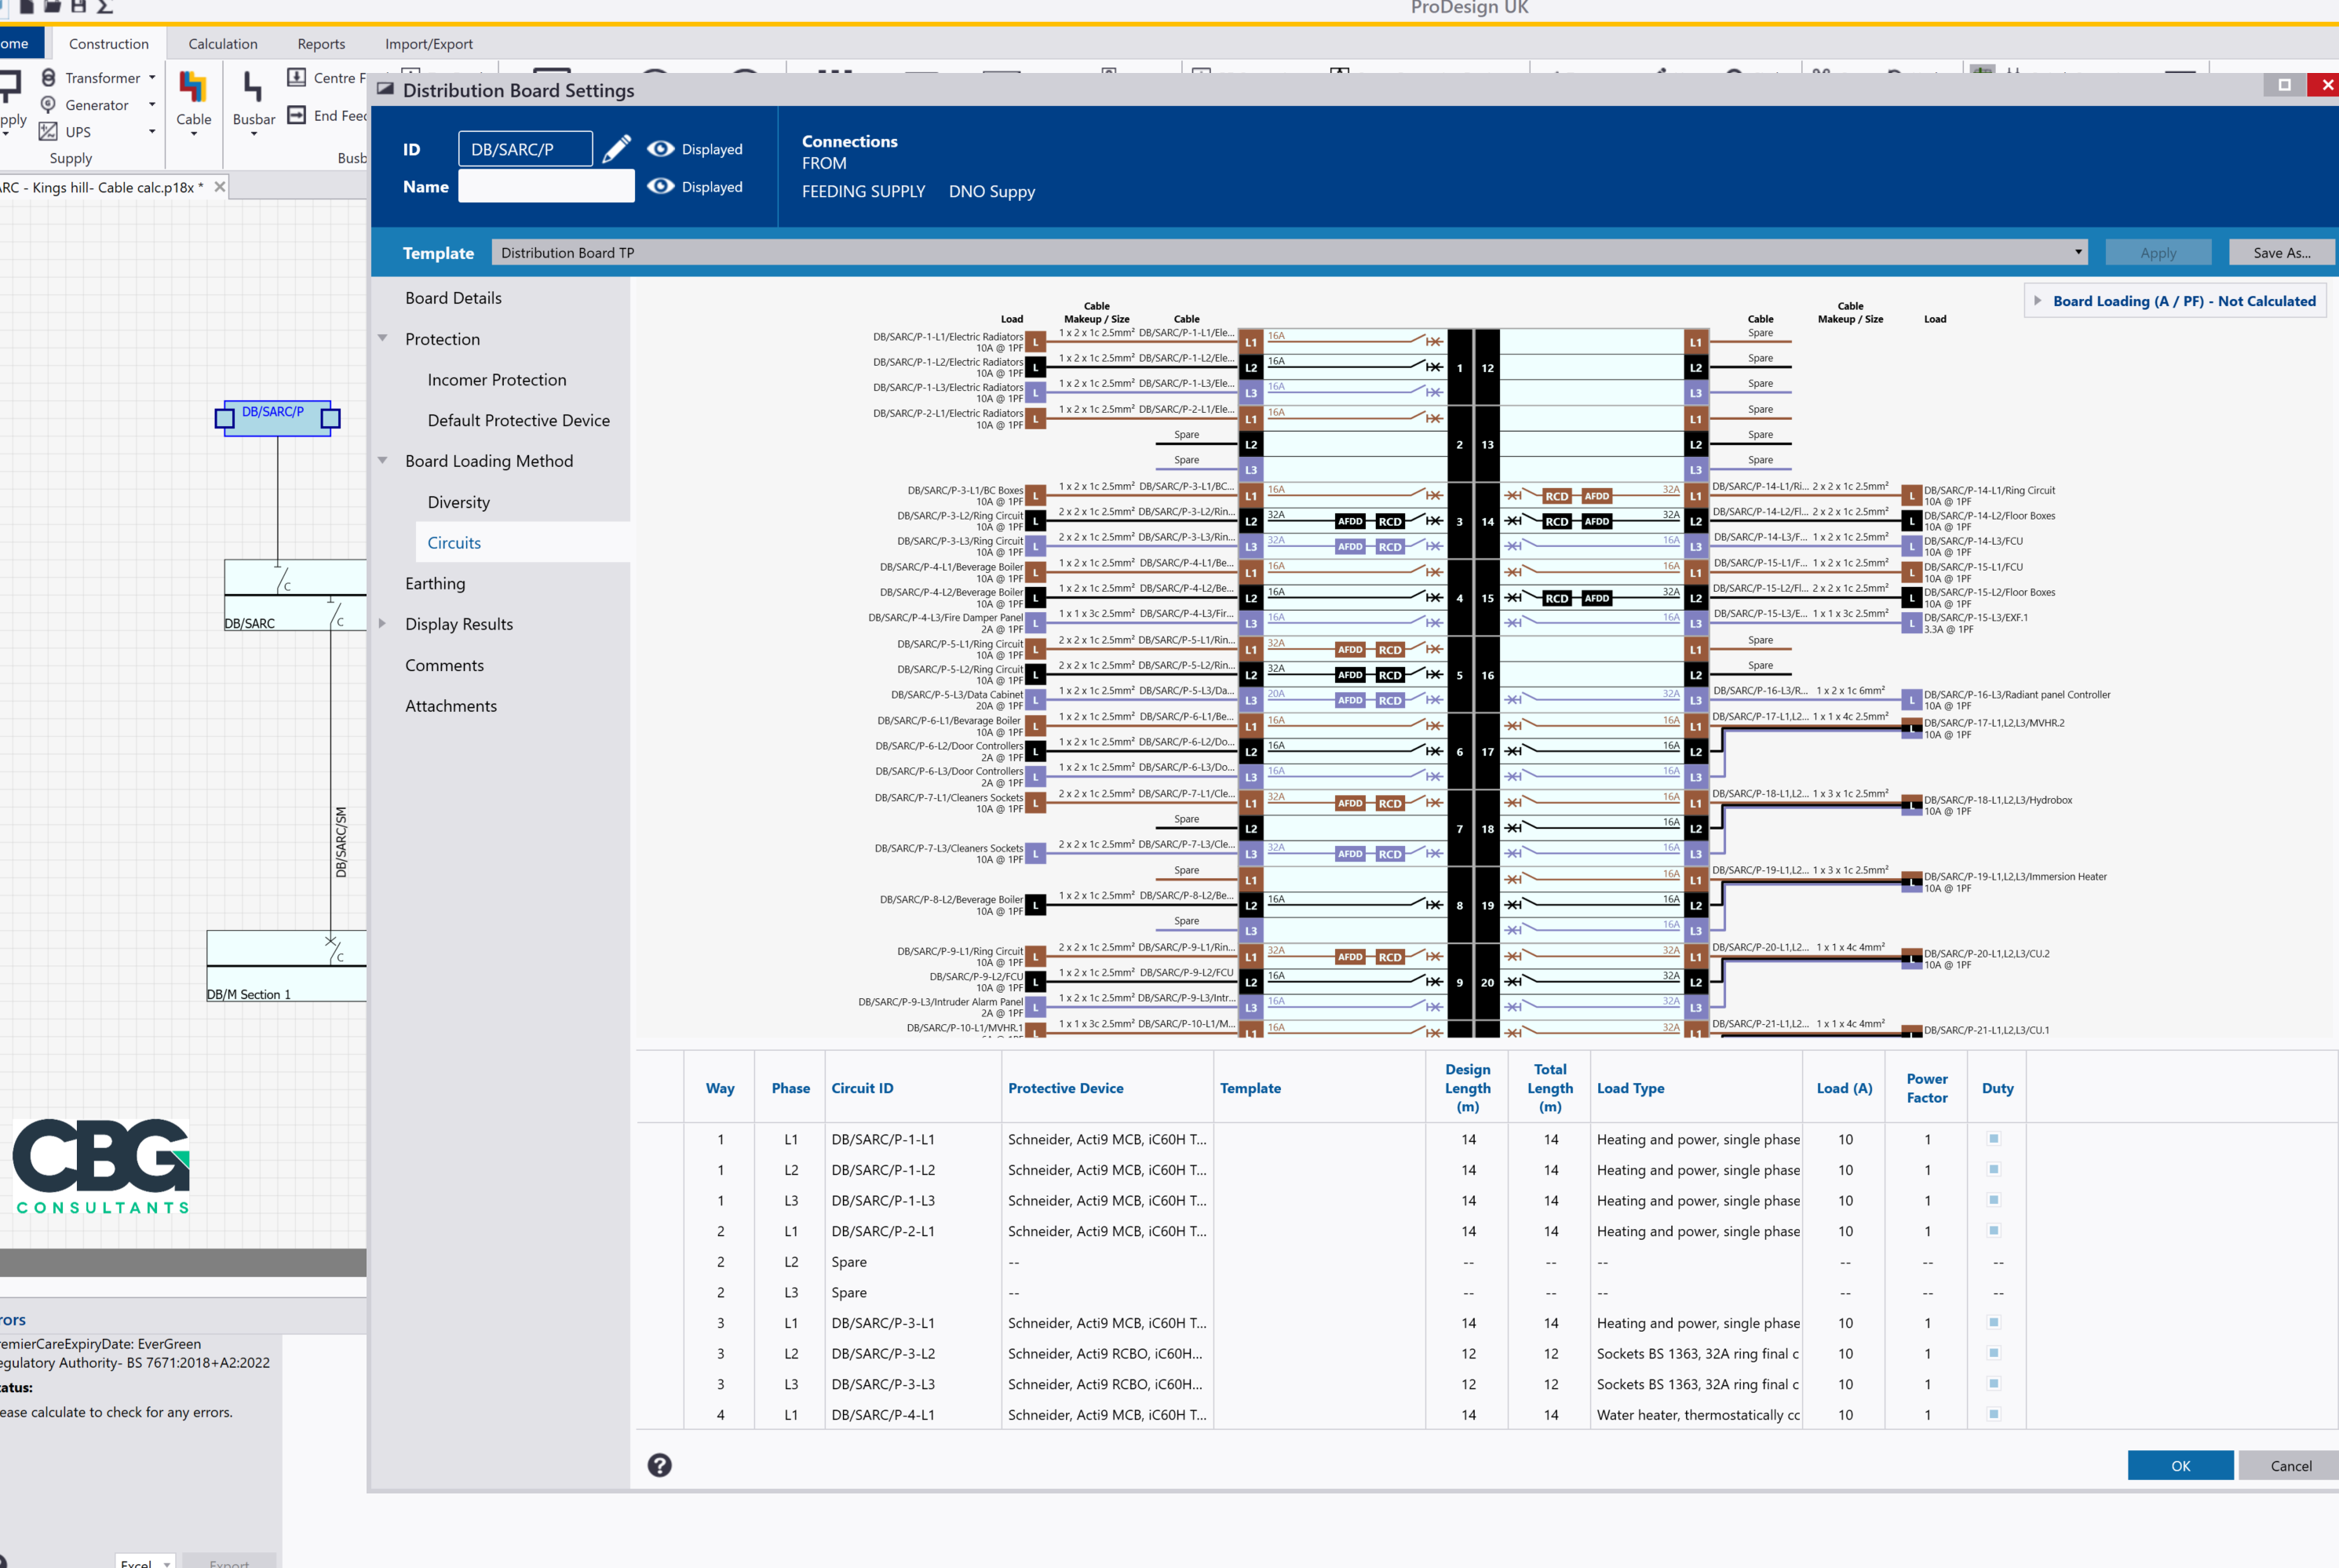Open the Reports ribbon tab
Screen dimensions: 2339x1568
[x=321, y=43]
